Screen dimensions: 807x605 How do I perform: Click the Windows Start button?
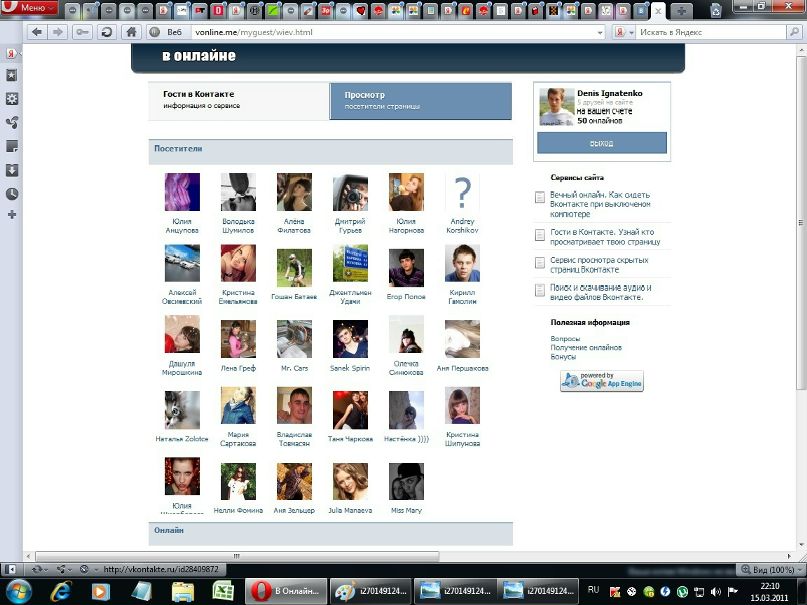tap(19, 592)
